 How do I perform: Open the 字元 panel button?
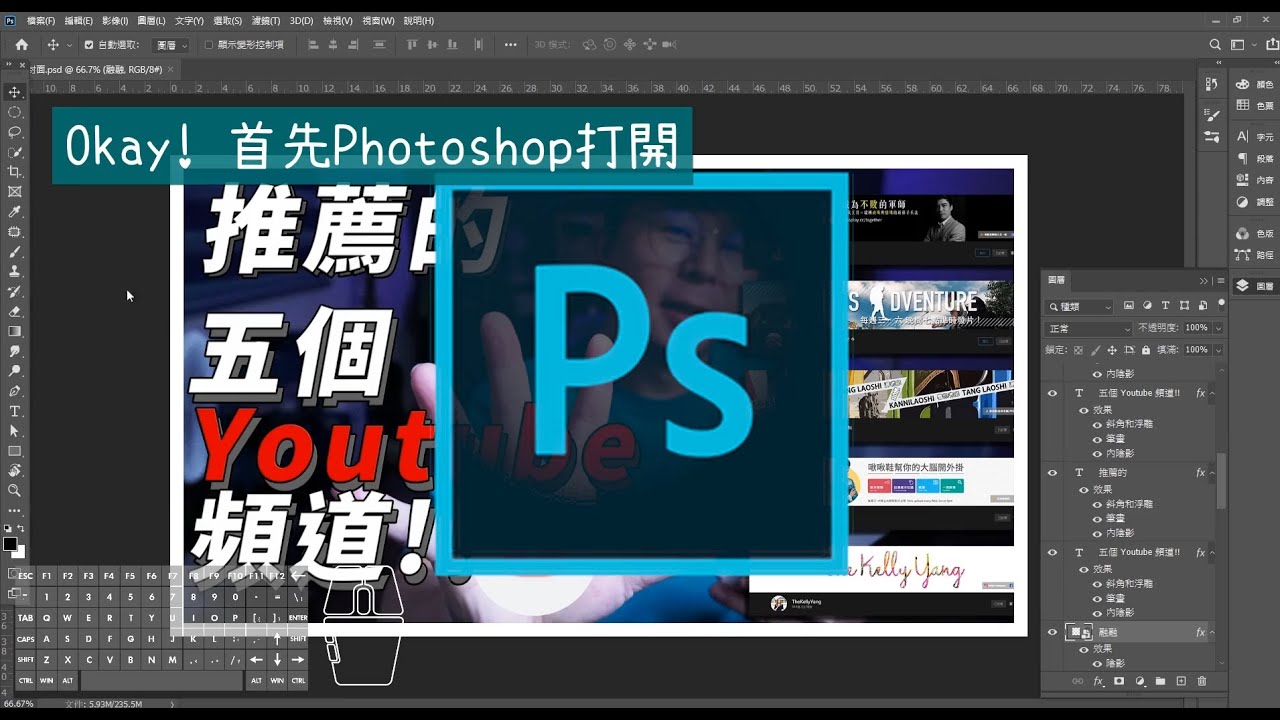pos(1256,137)
